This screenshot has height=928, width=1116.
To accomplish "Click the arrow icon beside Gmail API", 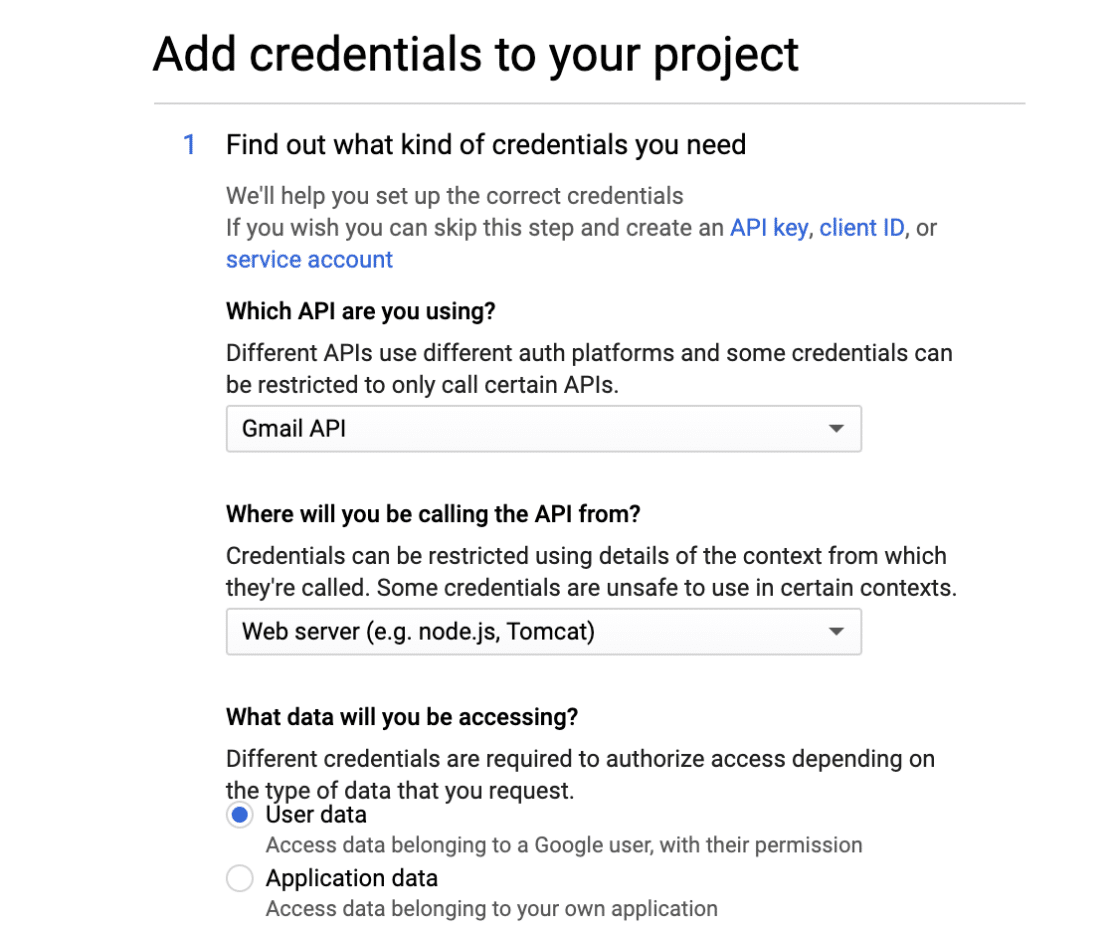I will [x=836, y=428].
